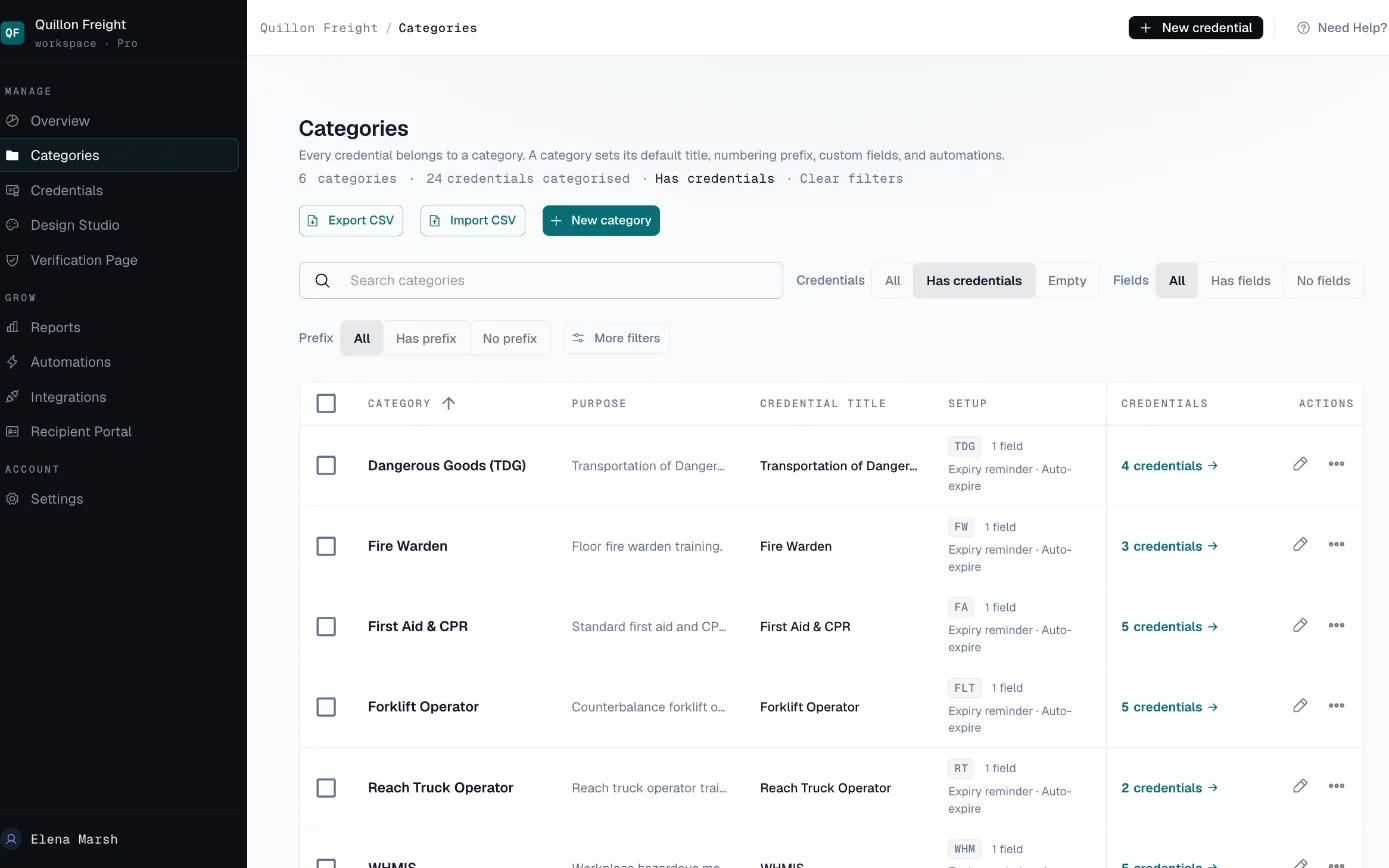The height and width of the screenshot is (868, 1389).
Task: Click the search magnifier icon
Action: tap(322, 281)
